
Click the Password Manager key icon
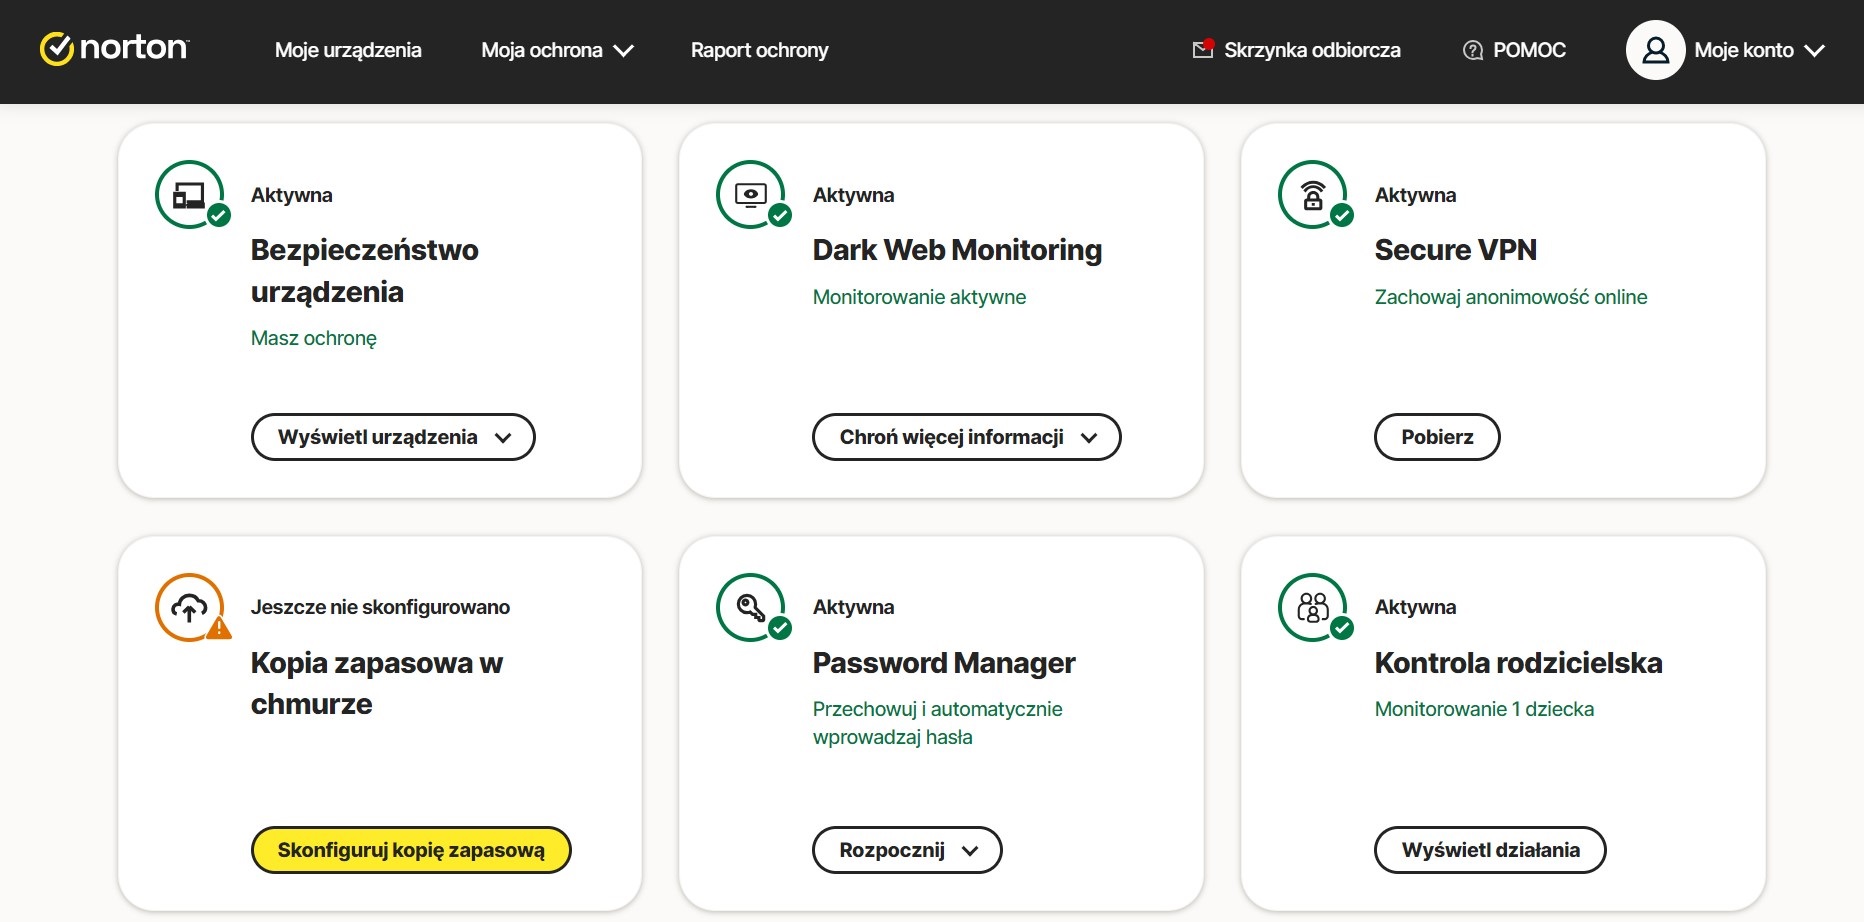coord(751,607)
